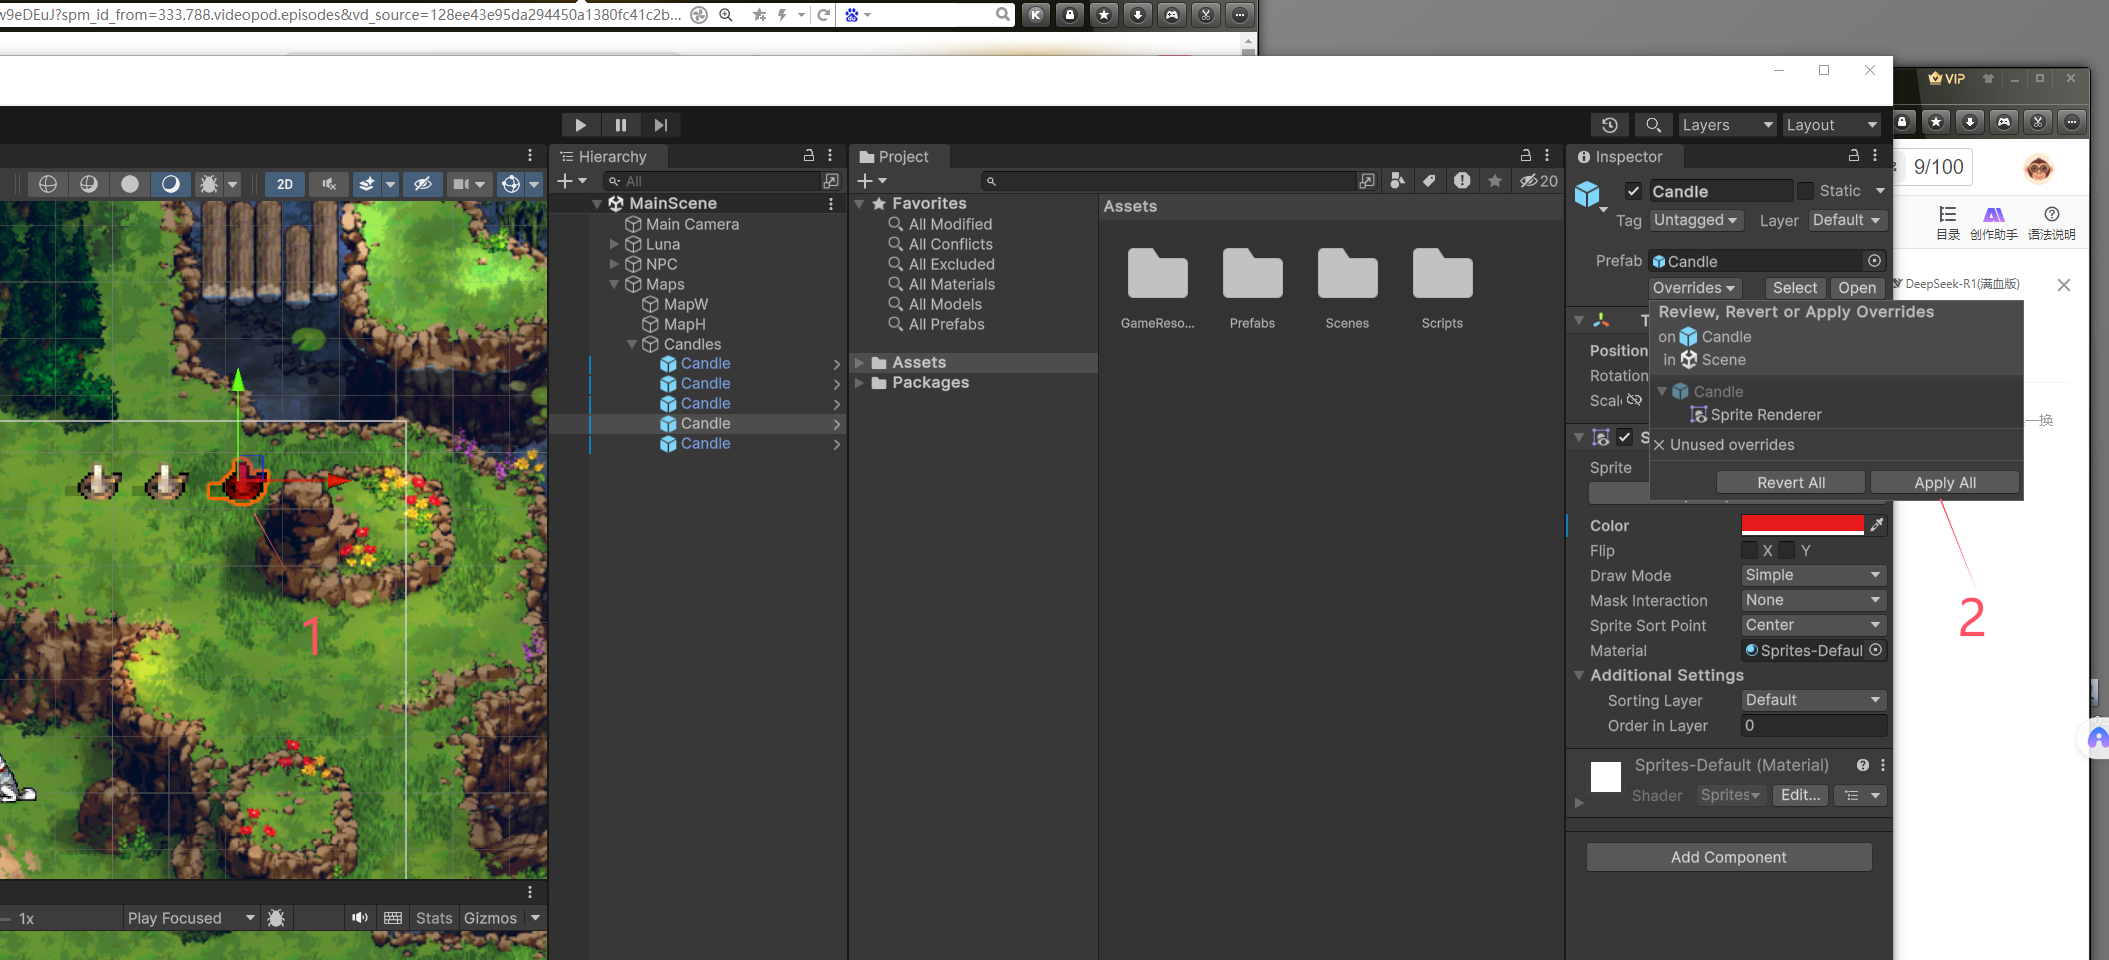Open the Undo History icon

click(x=1609, y=125)
